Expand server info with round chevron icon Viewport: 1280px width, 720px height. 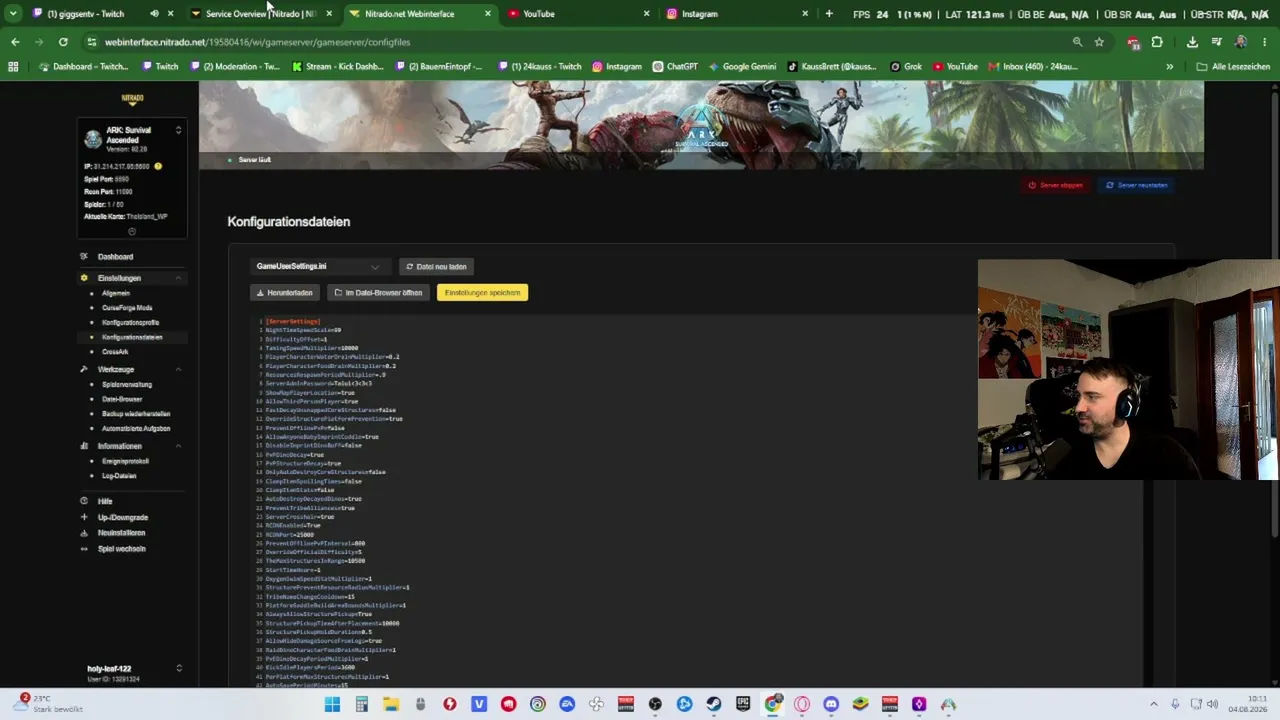point(131,231)
